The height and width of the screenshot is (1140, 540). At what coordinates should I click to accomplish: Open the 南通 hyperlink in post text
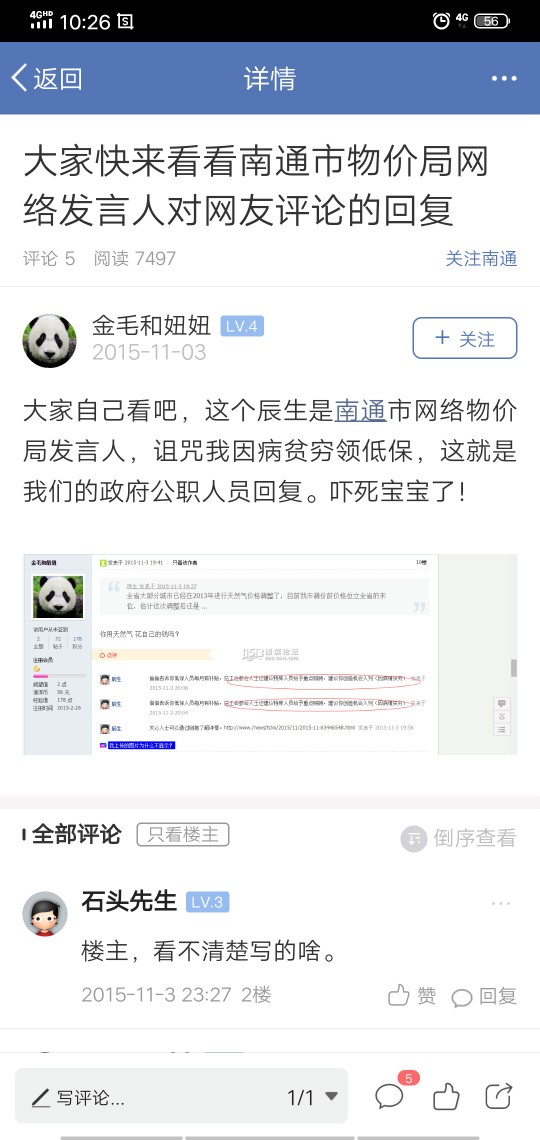(x=360, y=411)
